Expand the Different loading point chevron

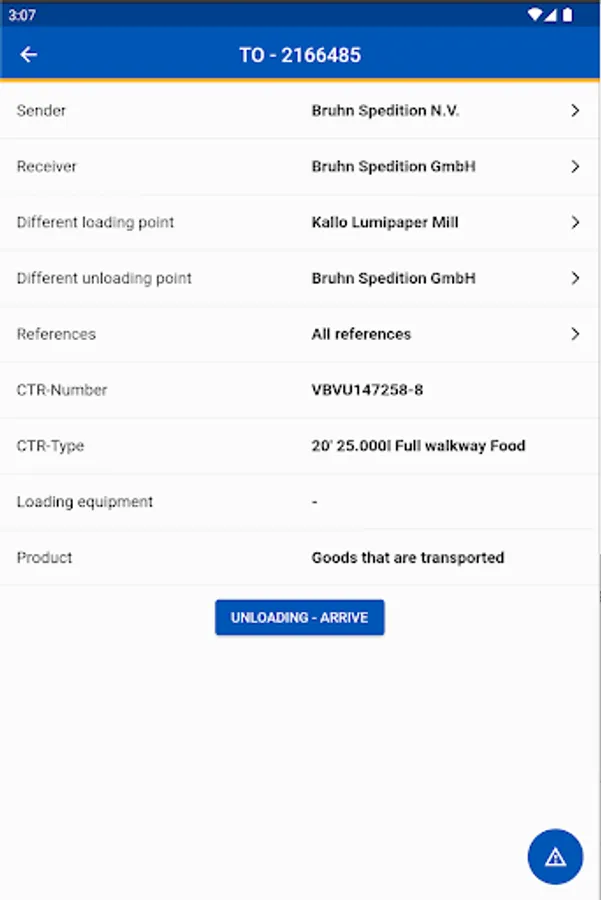[575, 223]
